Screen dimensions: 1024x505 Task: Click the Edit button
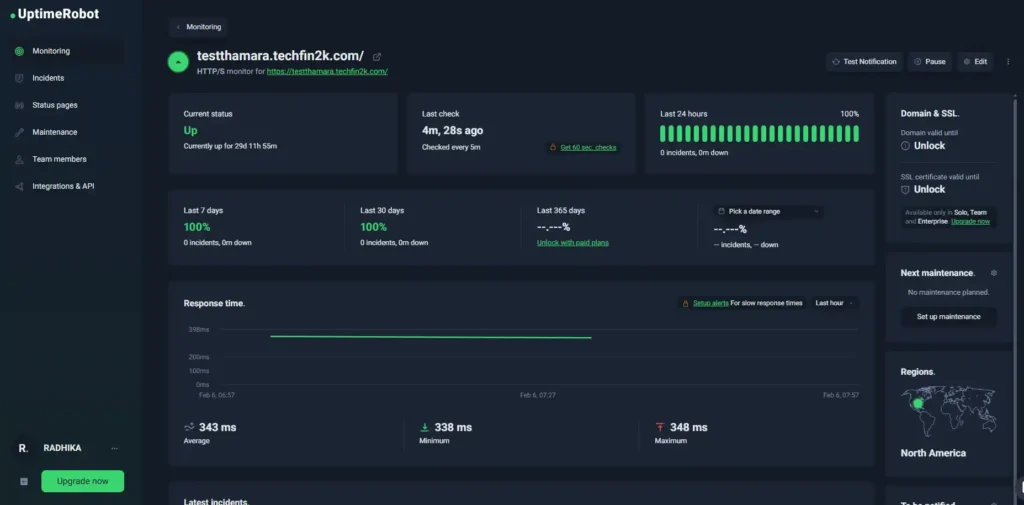coord(975,61)
